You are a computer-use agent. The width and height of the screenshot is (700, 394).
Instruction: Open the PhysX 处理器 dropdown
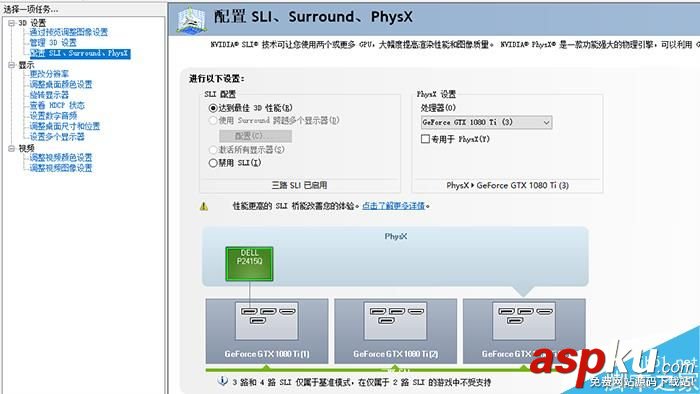point(486,122)
